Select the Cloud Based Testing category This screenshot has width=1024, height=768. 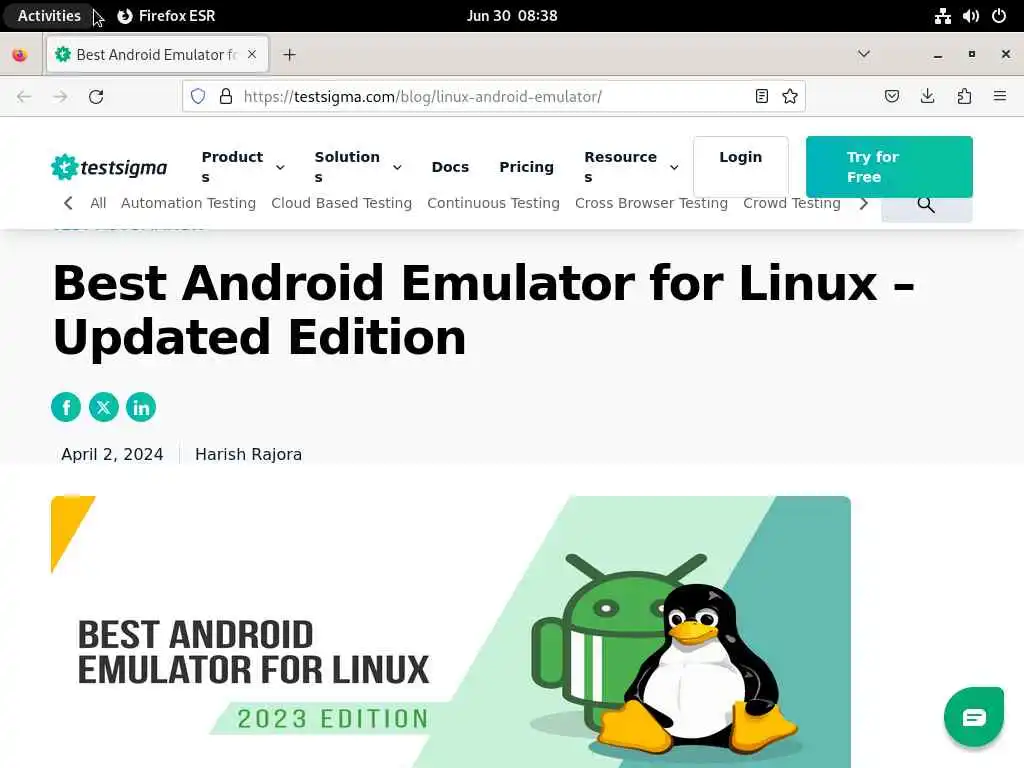(342, 203)
